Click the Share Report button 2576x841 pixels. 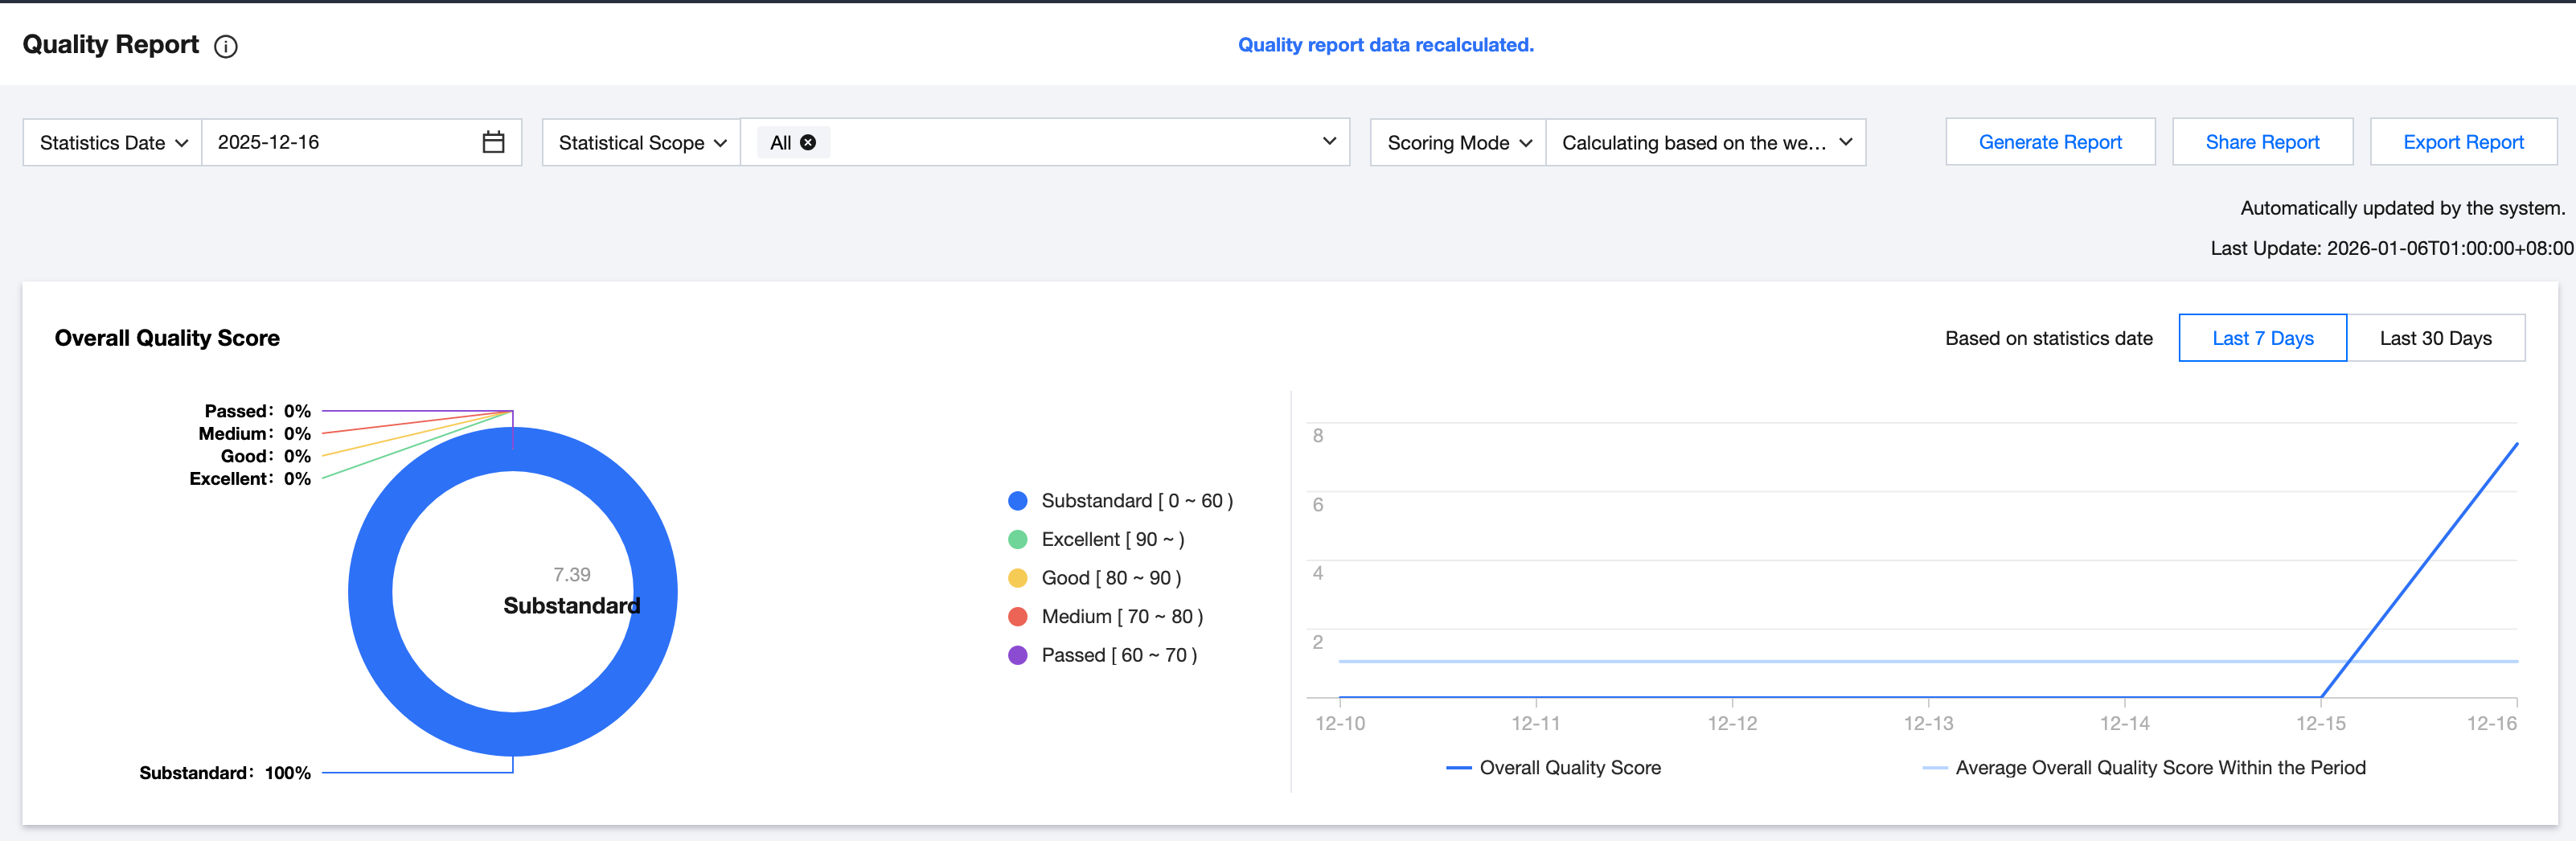coord(2262,142)
